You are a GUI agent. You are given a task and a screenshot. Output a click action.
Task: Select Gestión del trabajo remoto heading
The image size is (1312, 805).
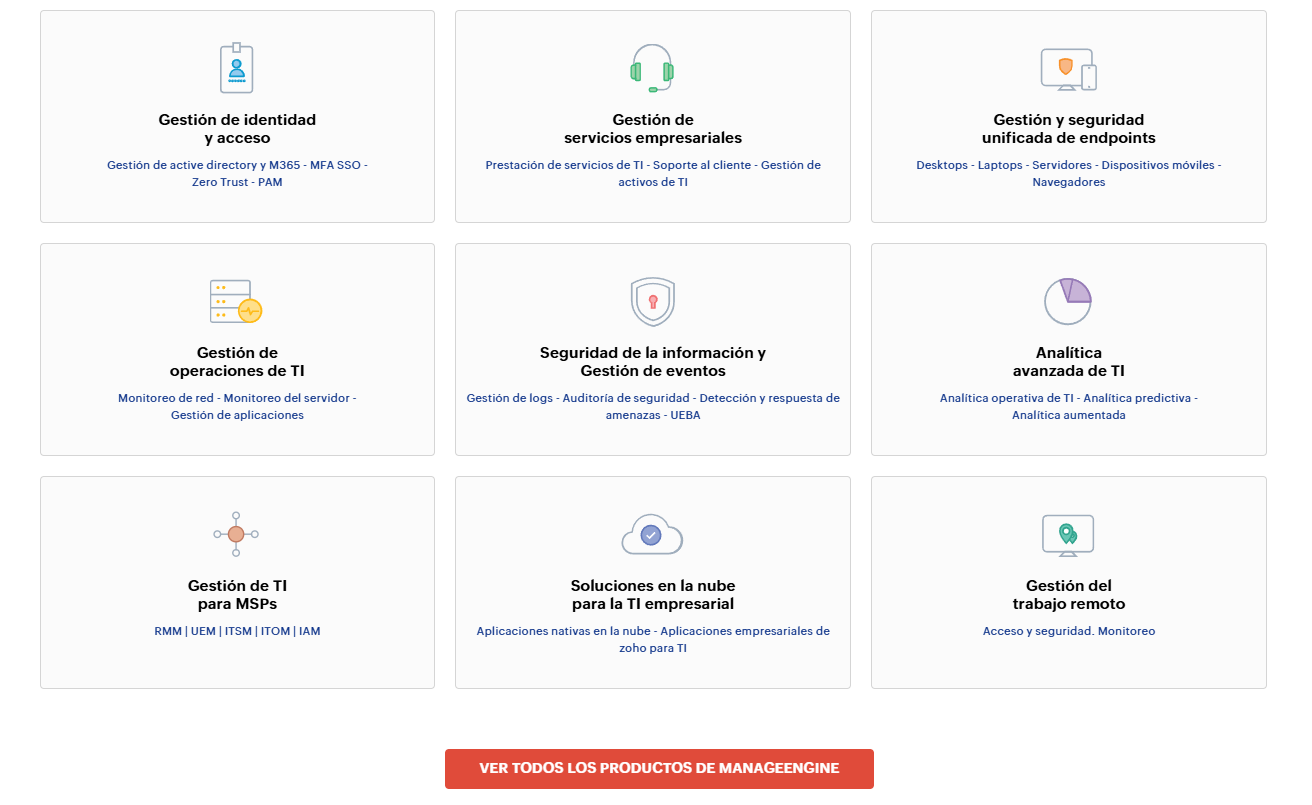coord(1068,595)
